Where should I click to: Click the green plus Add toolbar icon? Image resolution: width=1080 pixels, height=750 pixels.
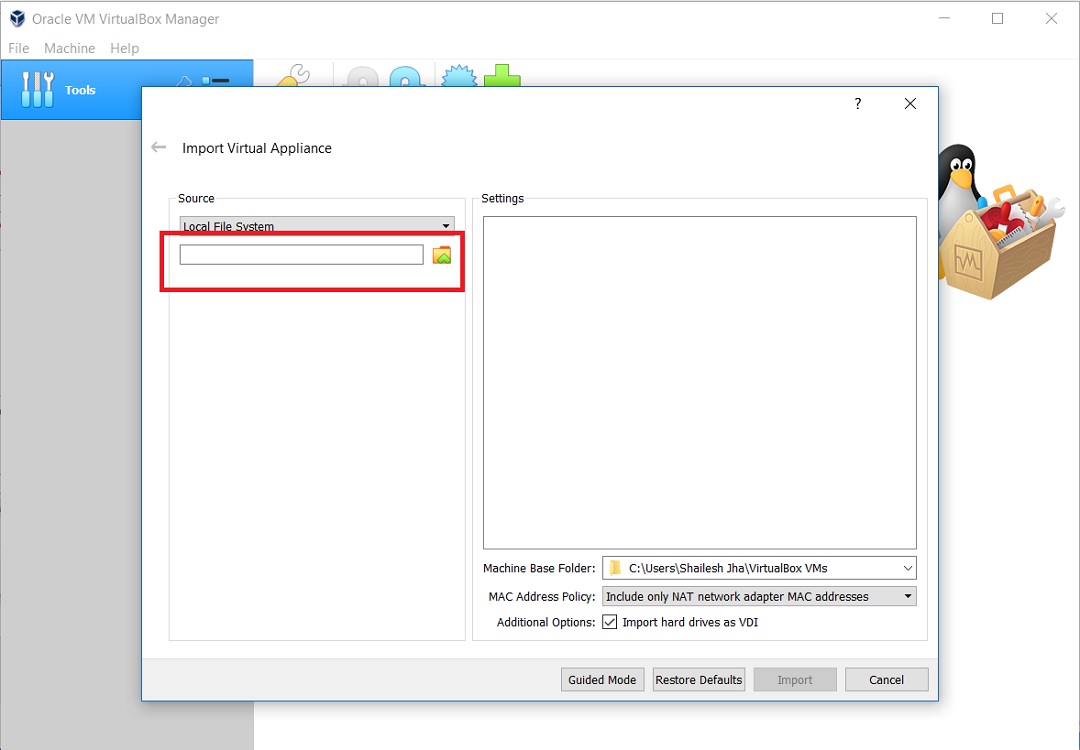point(502,76)
